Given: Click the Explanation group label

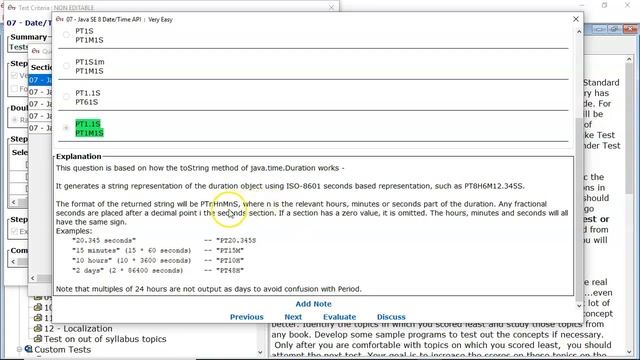Looking at the screenshot, I should click(78, 157).
